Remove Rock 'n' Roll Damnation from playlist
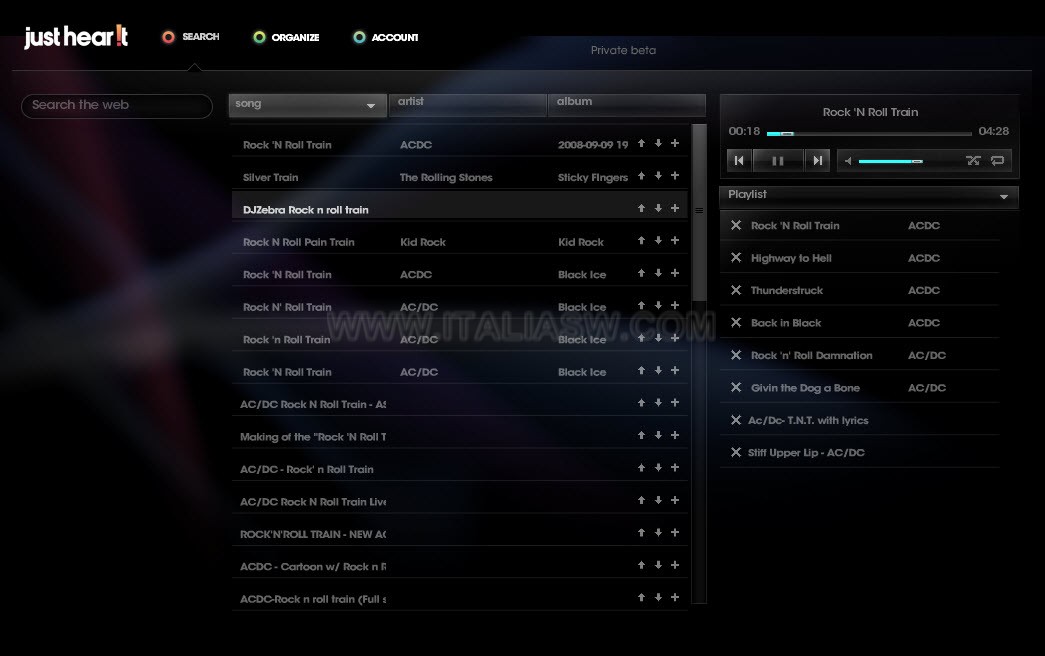 click(736, 355)
